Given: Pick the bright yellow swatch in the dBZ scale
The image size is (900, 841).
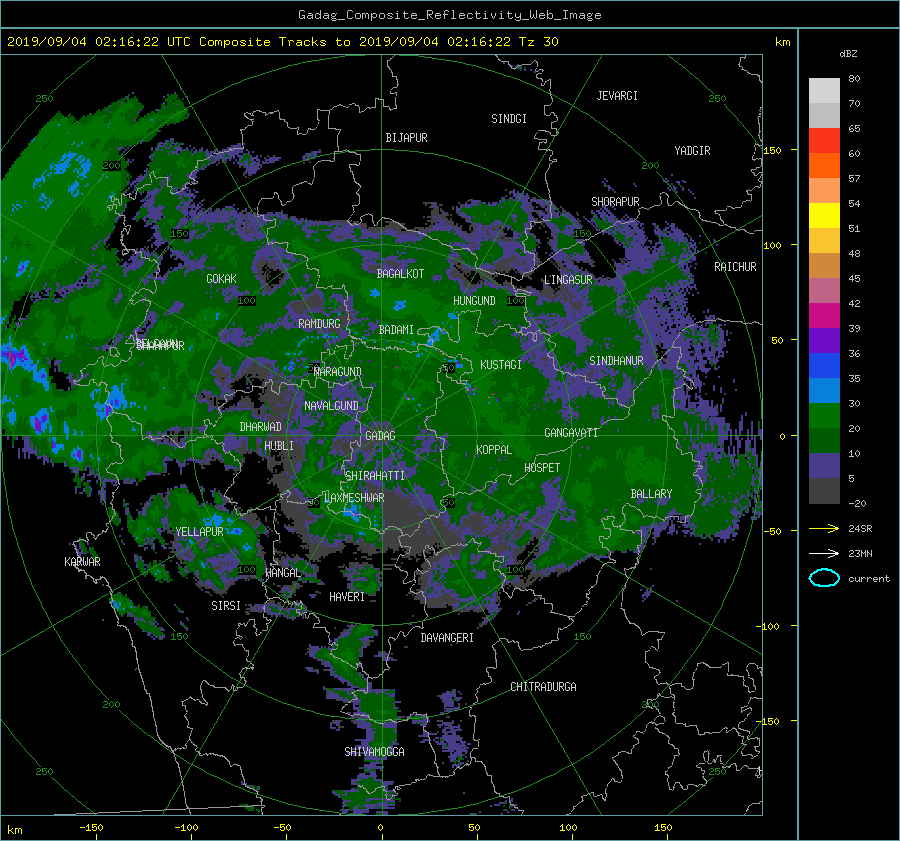Looking at the screenshot, I should tap(824, 215).
